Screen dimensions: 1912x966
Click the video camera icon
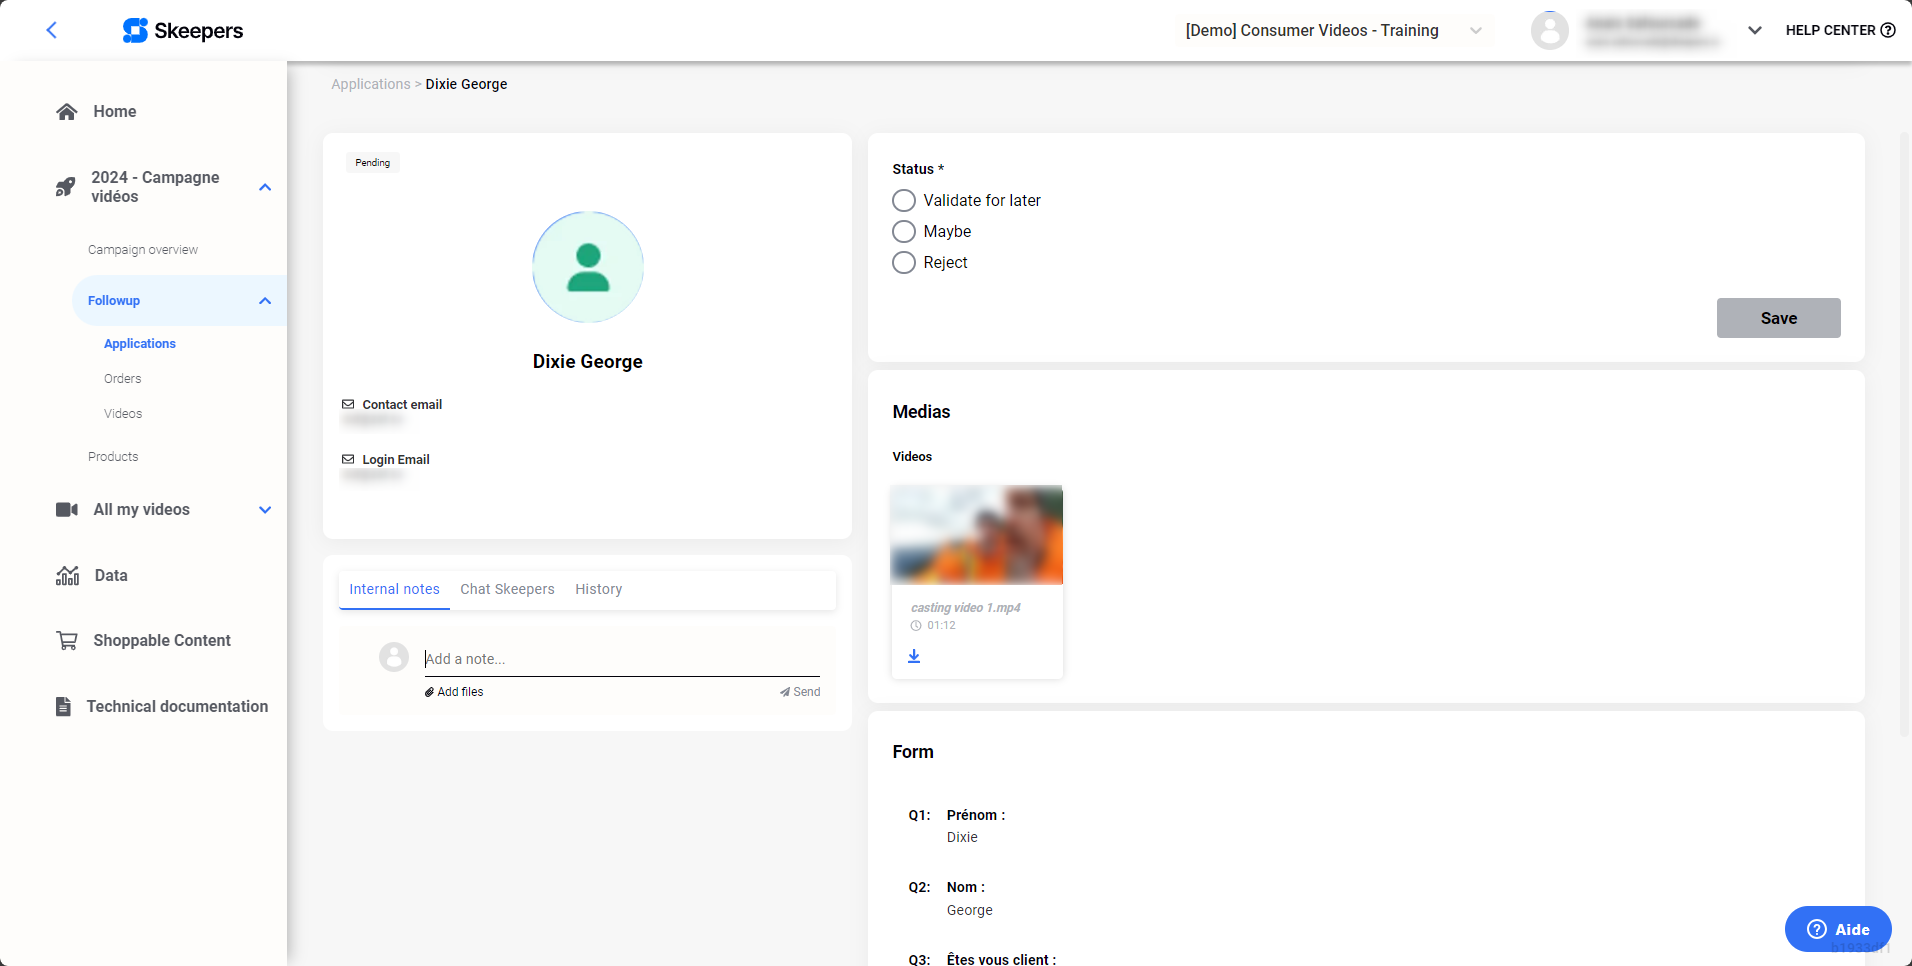[67, 510]
